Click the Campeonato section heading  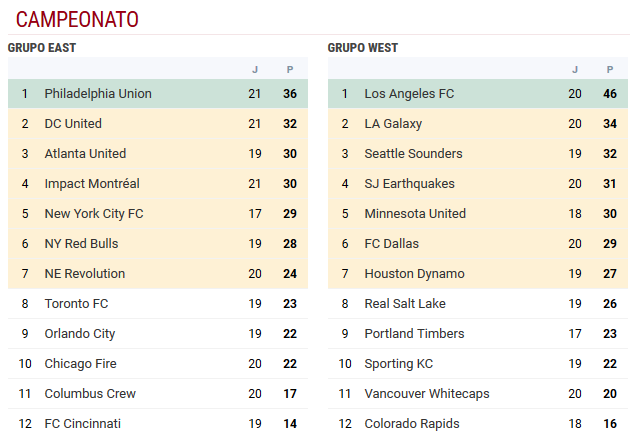(x=77, y=19)
